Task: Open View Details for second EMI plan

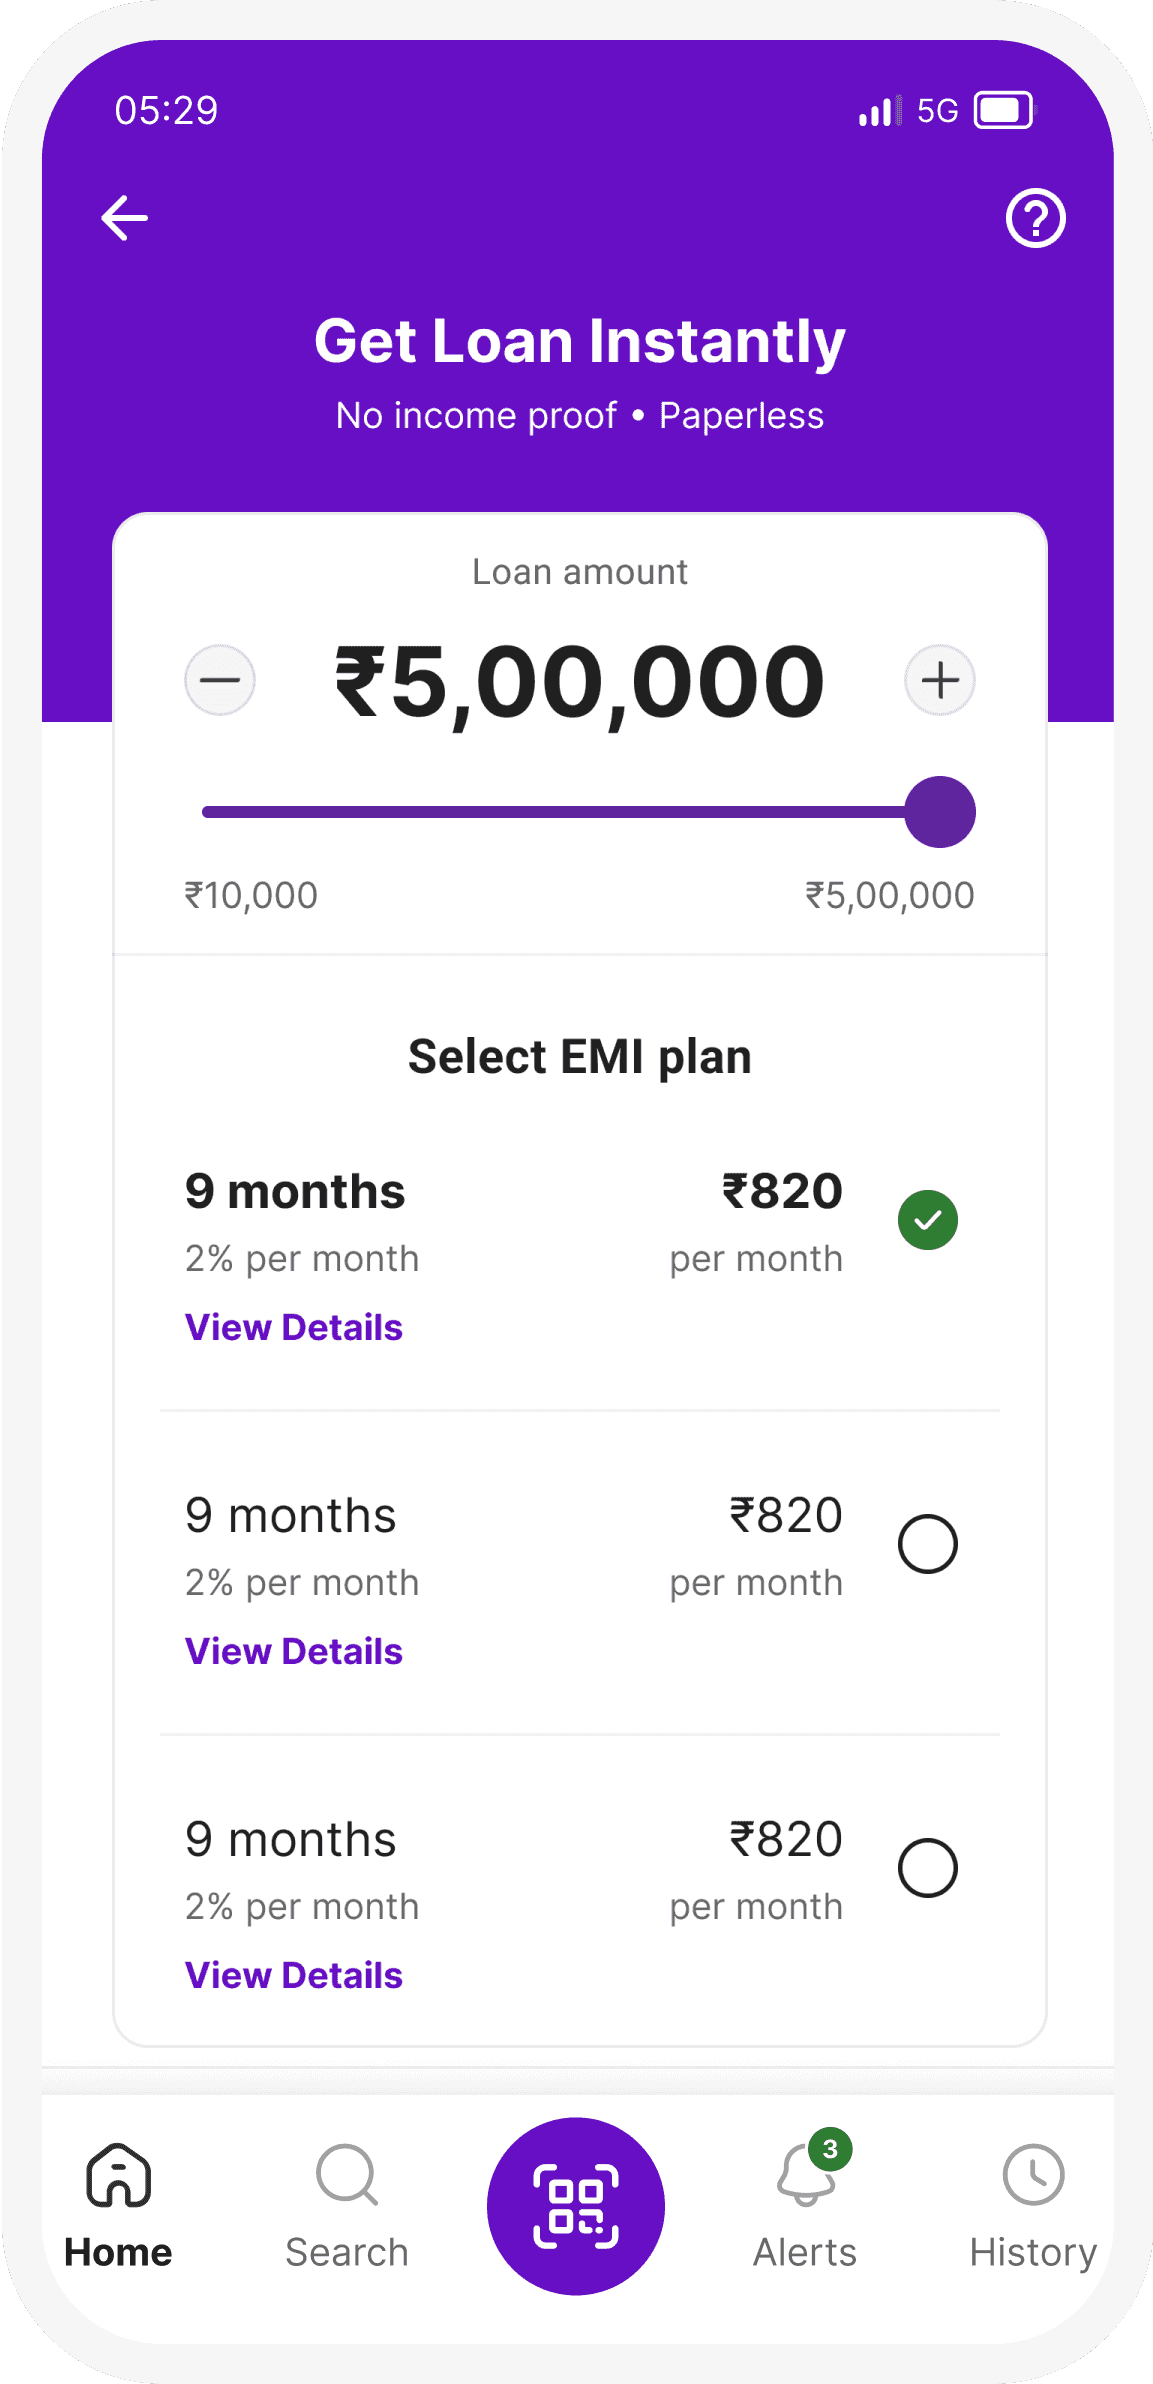Action: (x=294, y=1652)
